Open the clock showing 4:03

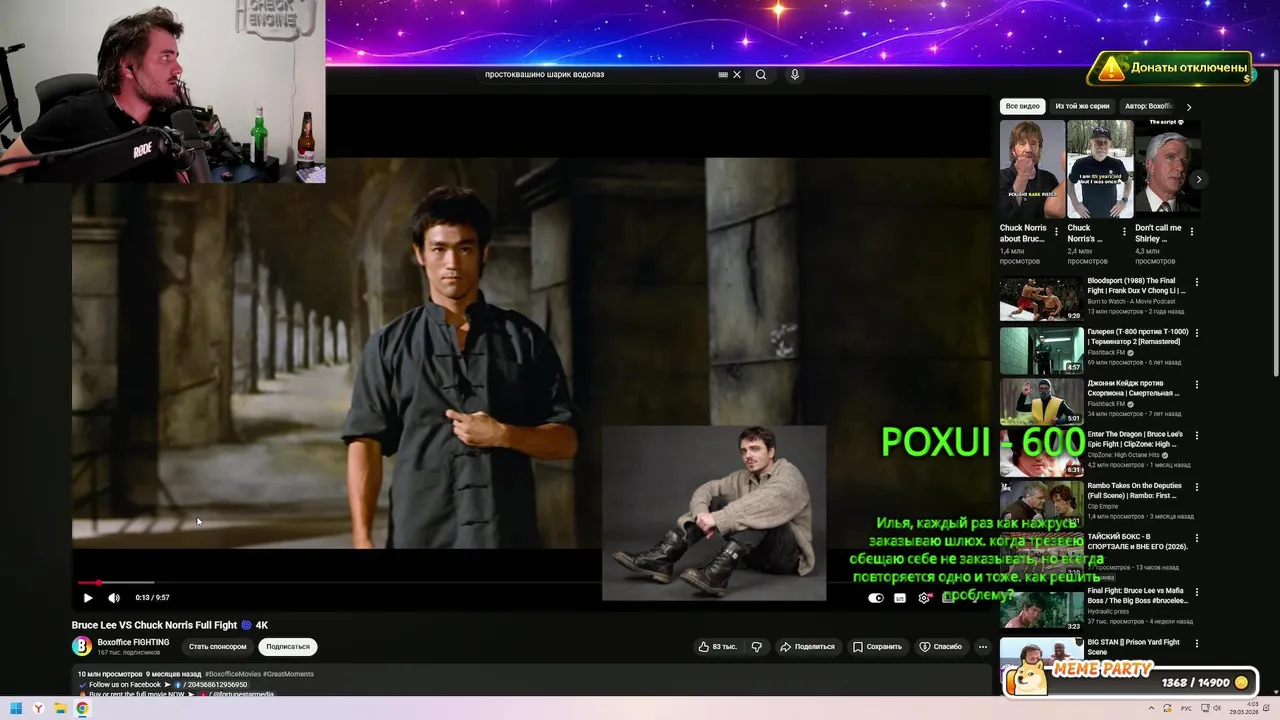(x=1245, y=709)
